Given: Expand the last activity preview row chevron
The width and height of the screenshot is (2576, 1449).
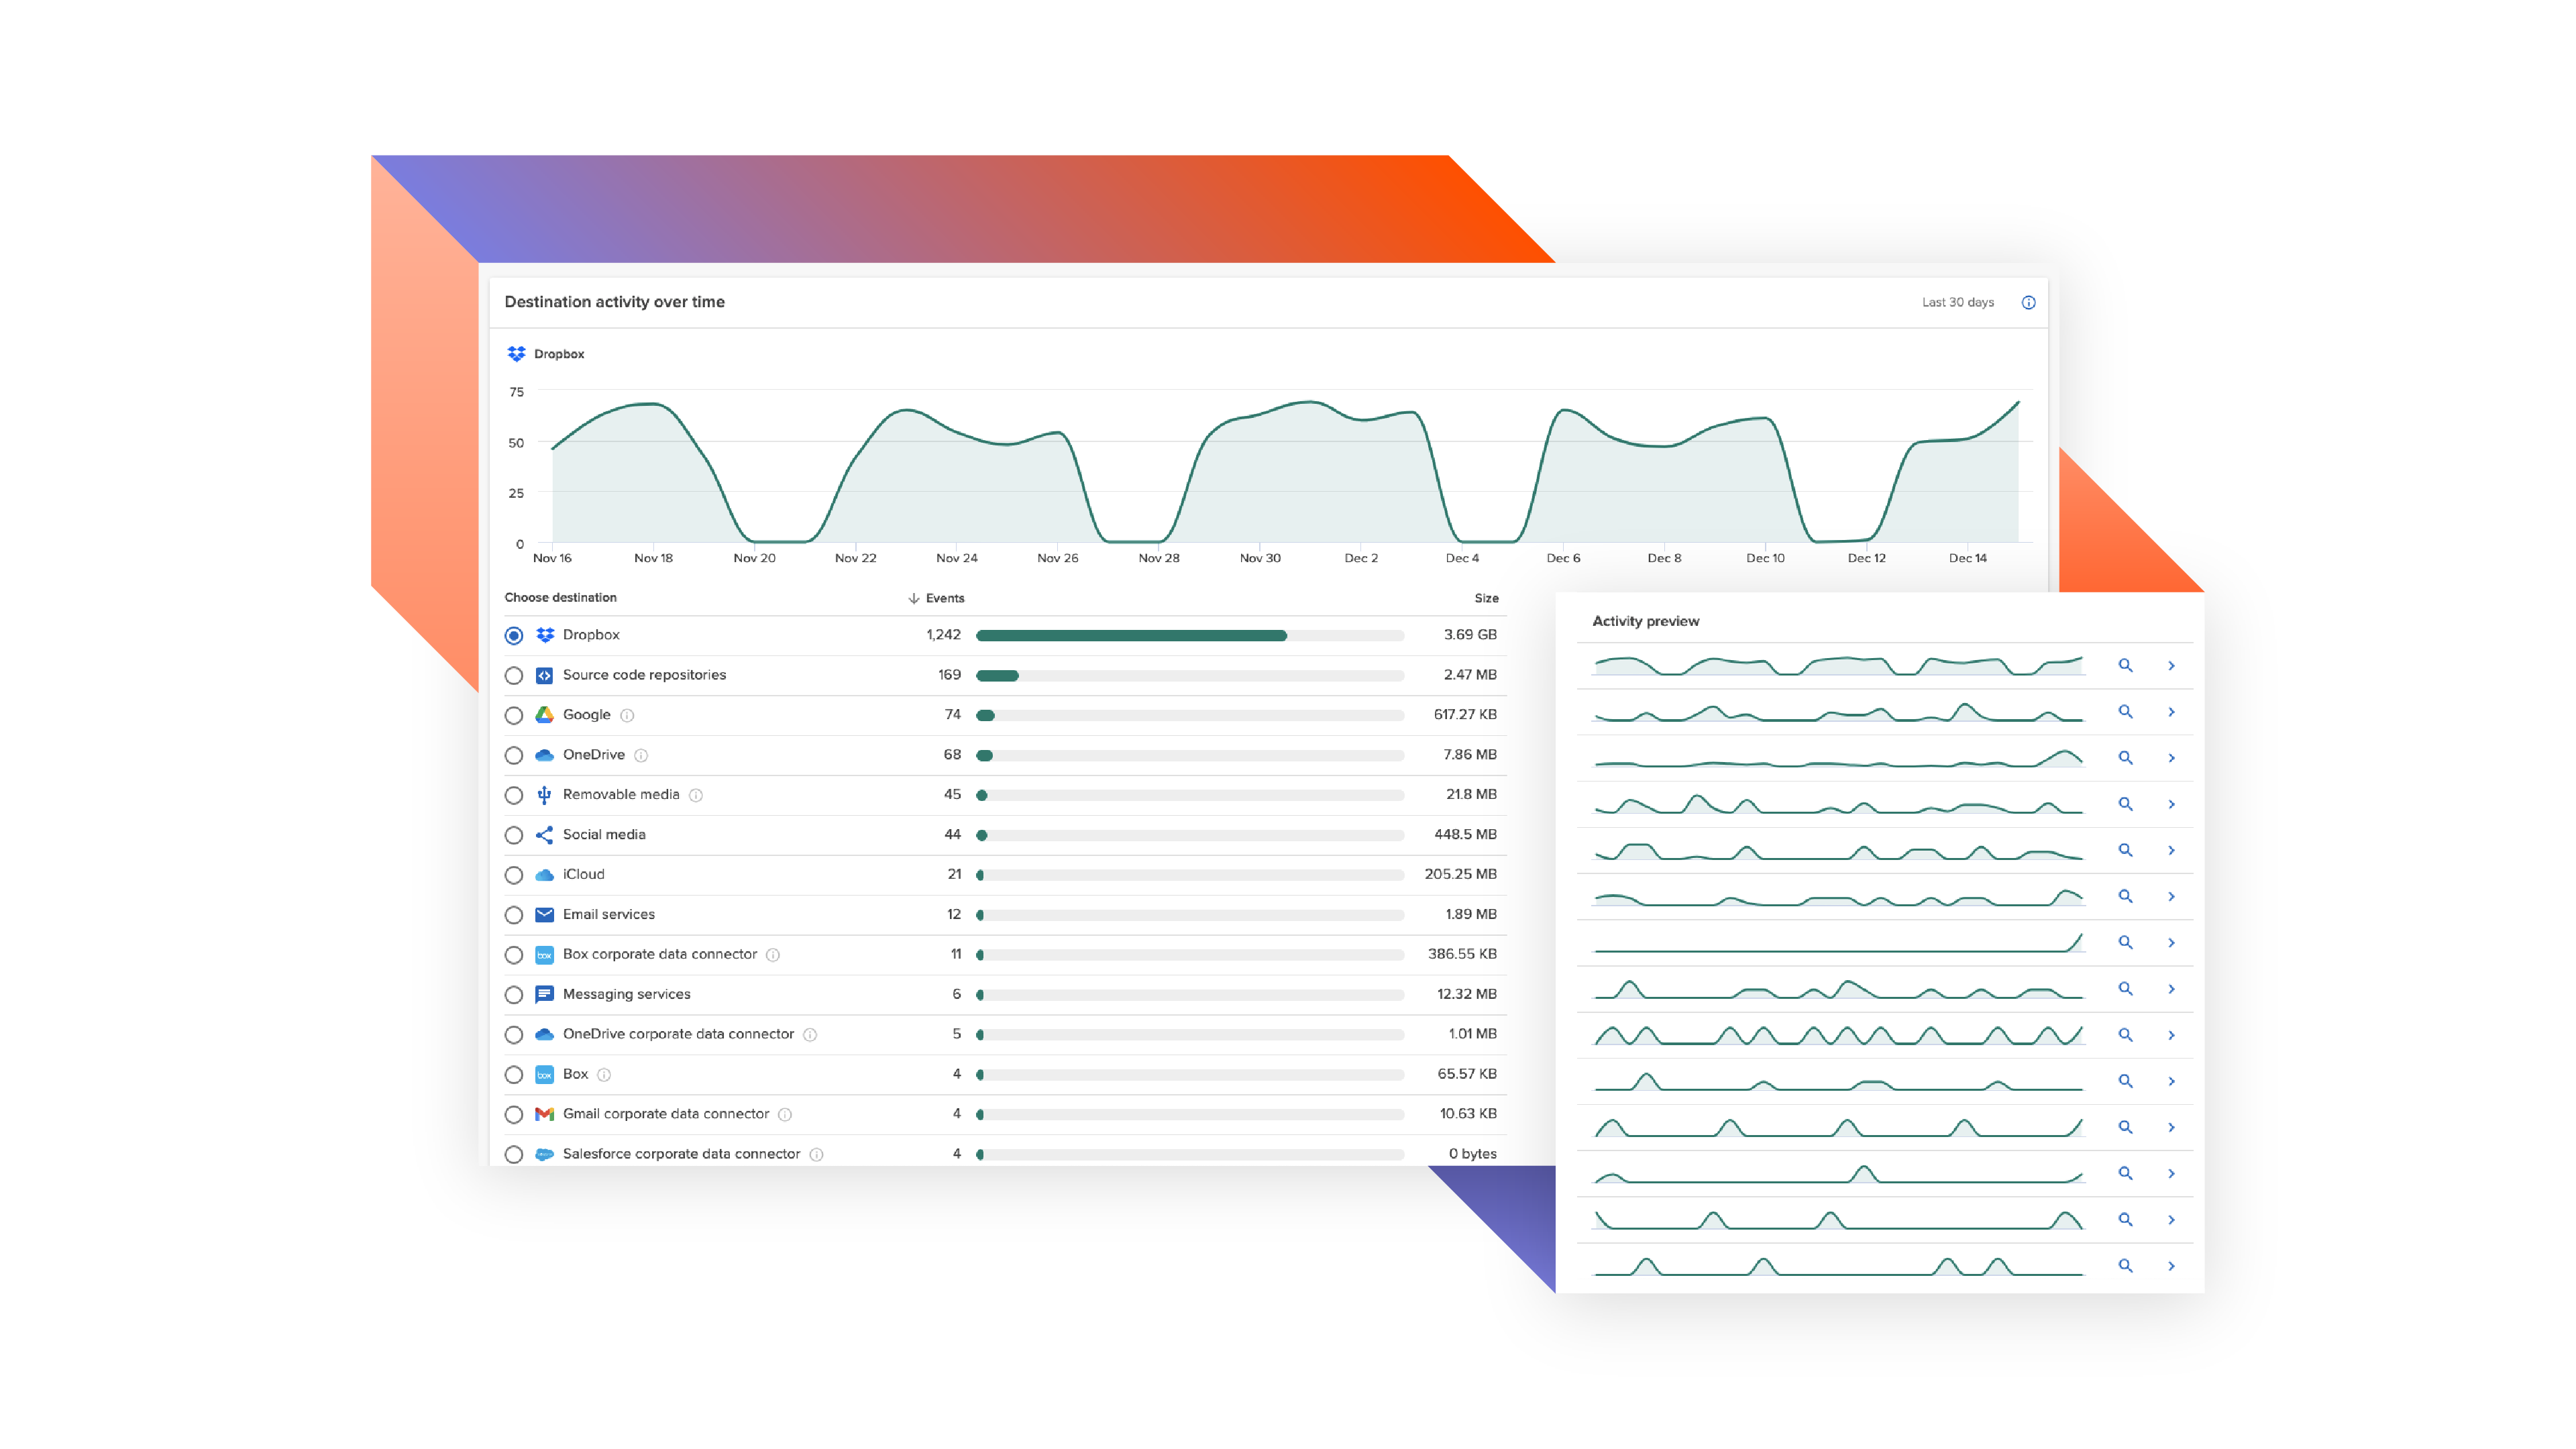Looking at the screenshot, I should coord(2171,1266).
